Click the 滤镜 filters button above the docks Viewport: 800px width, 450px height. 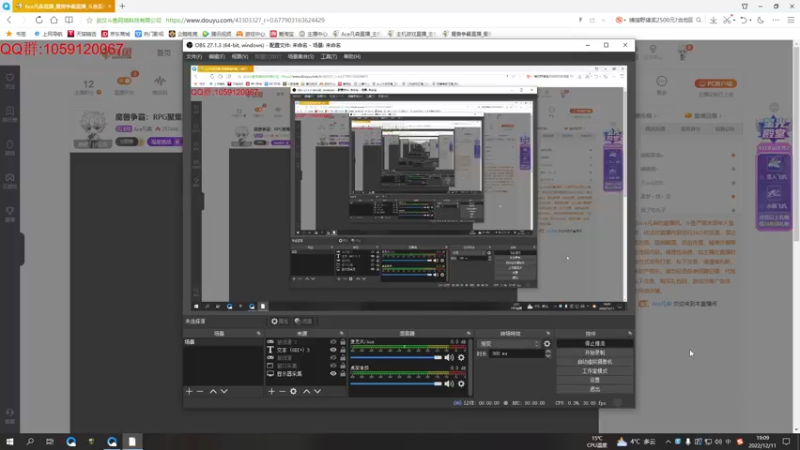[303, 321]
